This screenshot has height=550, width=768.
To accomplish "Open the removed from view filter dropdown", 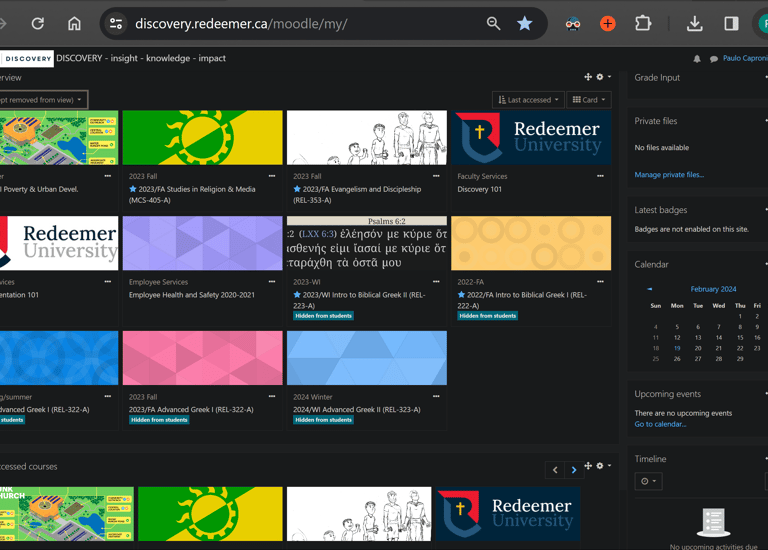I will click(x=42, y=99).
